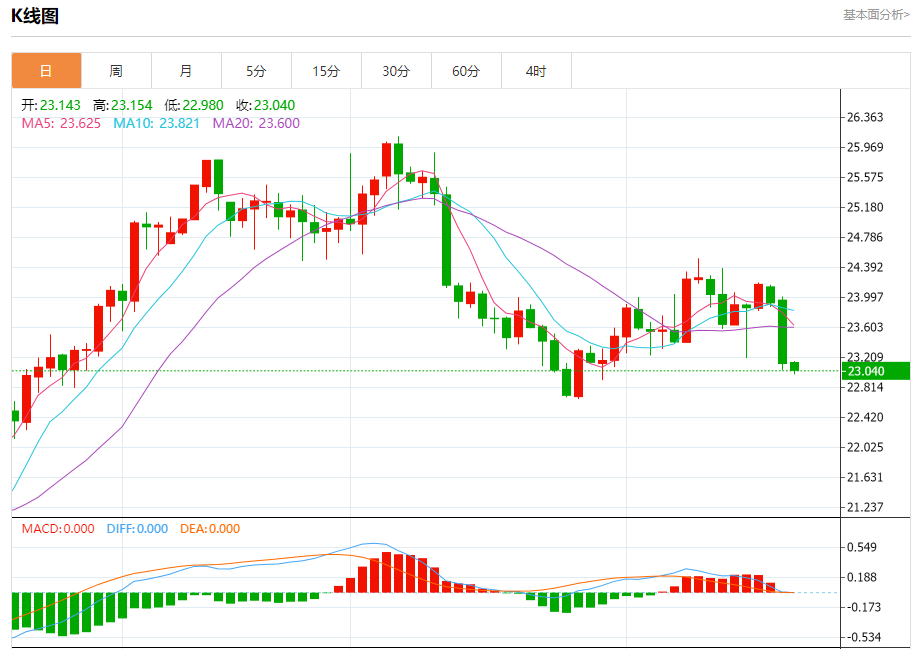Click the 26.363 price axis label
The height and width of the screenshot is (649, 918).
click(865, 117)
